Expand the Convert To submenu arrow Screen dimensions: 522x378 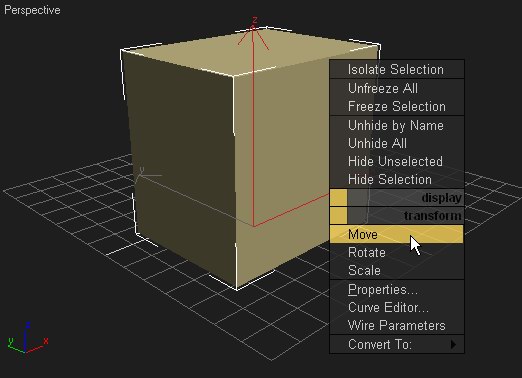[453, 344]
